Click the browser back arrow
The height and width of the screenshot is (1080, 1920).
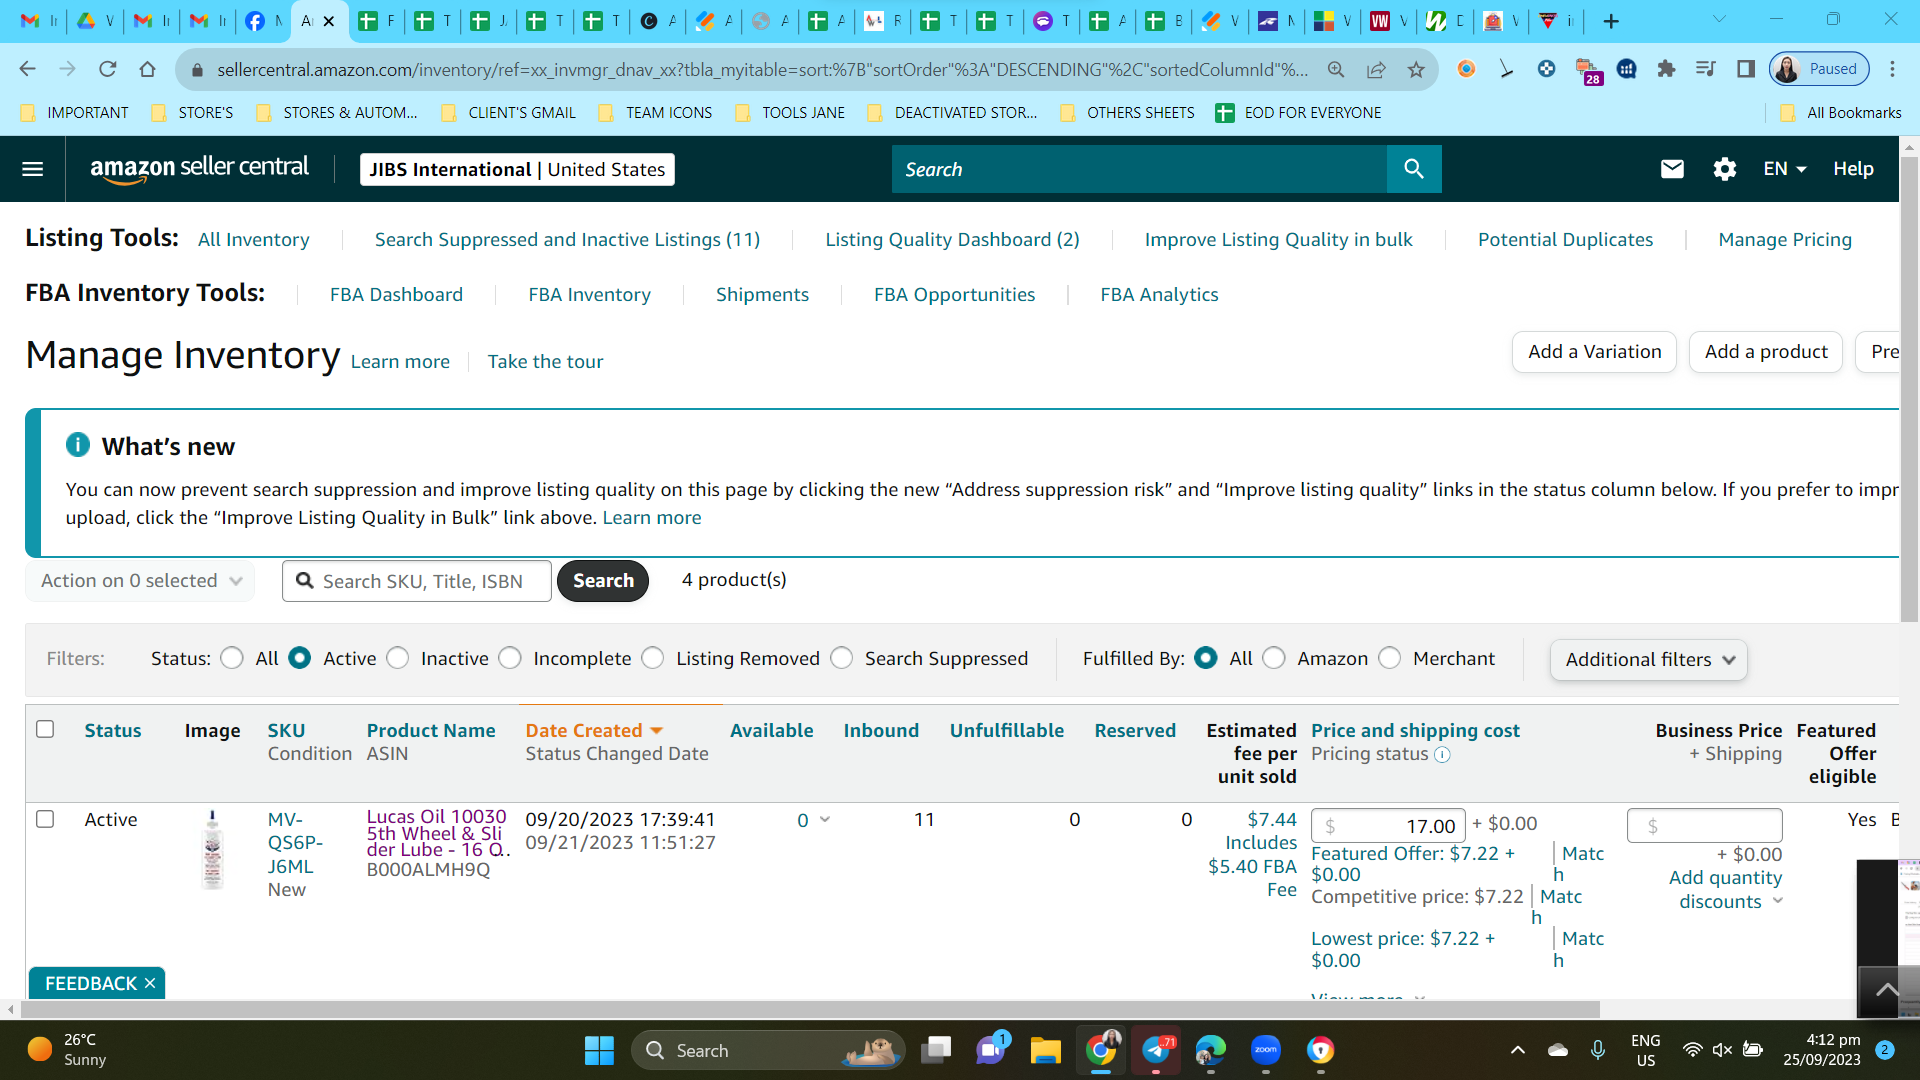pyautogui.click(x=28, y=69)
